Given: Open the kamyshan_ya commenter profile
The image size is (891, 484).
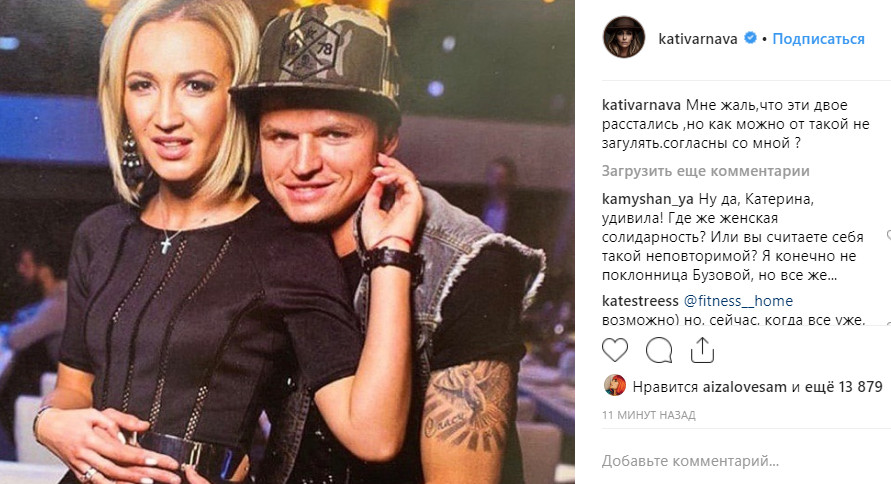Looking at the screenshot, I should (x=648, y=199).
